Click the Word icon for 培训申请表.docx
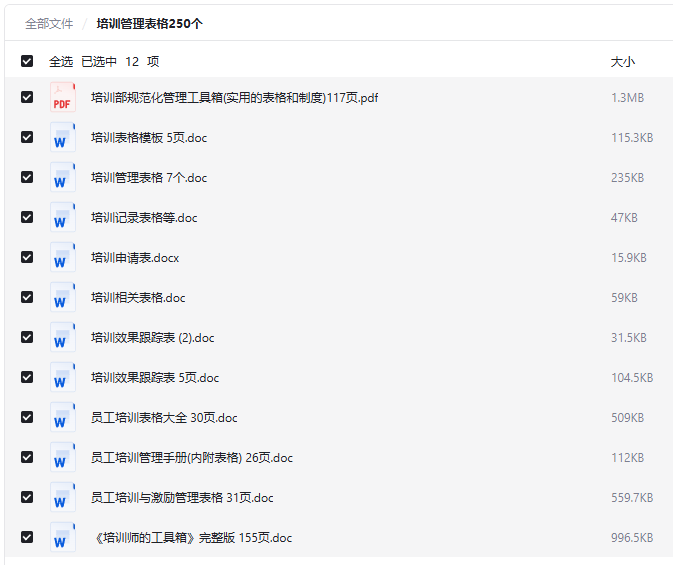This screenshot has width=673, height=565. point(63,257)
